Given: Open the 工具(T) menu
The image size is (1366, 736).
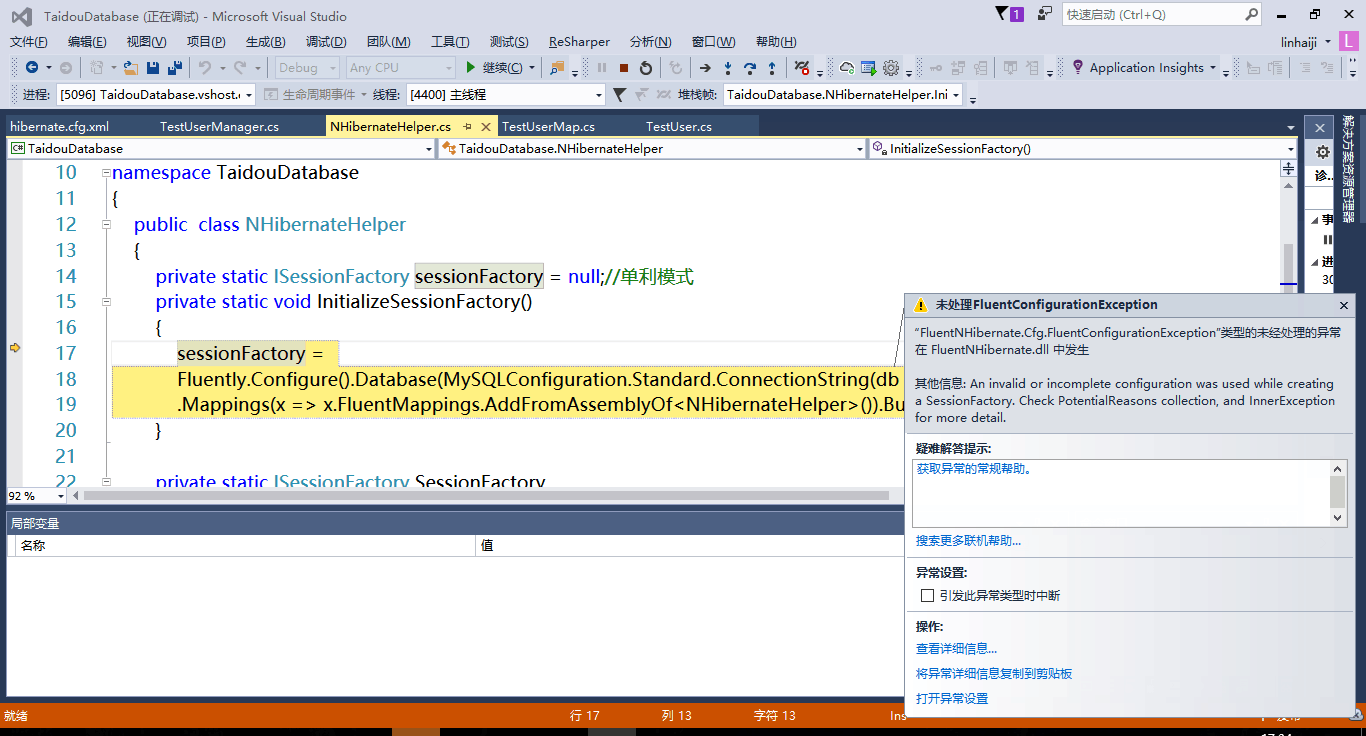Looking at the screenshot, I should 450,42.
